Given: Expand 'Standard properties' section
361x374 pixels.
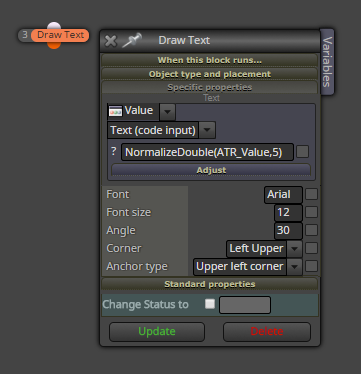Looking at the screenshot, I should click(x=210, y=284).
